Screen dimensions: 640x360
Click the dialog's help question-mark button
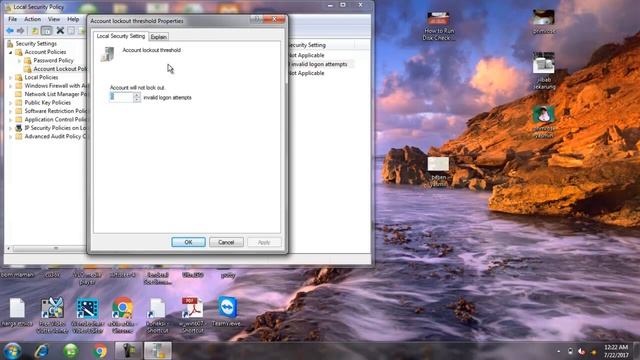(x=256, y=19)
